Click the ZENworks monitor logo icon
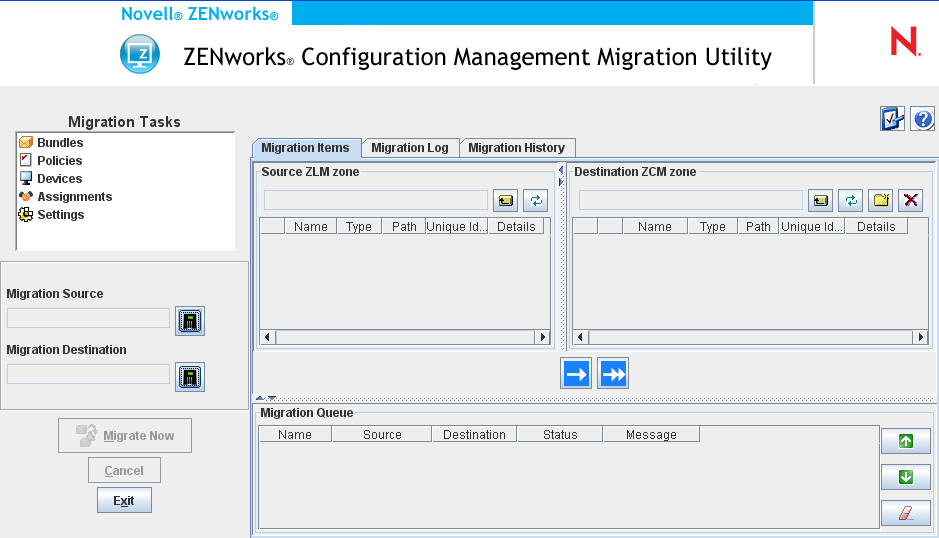Viewport: 939px width, 538px height. (x=140, y=54)
